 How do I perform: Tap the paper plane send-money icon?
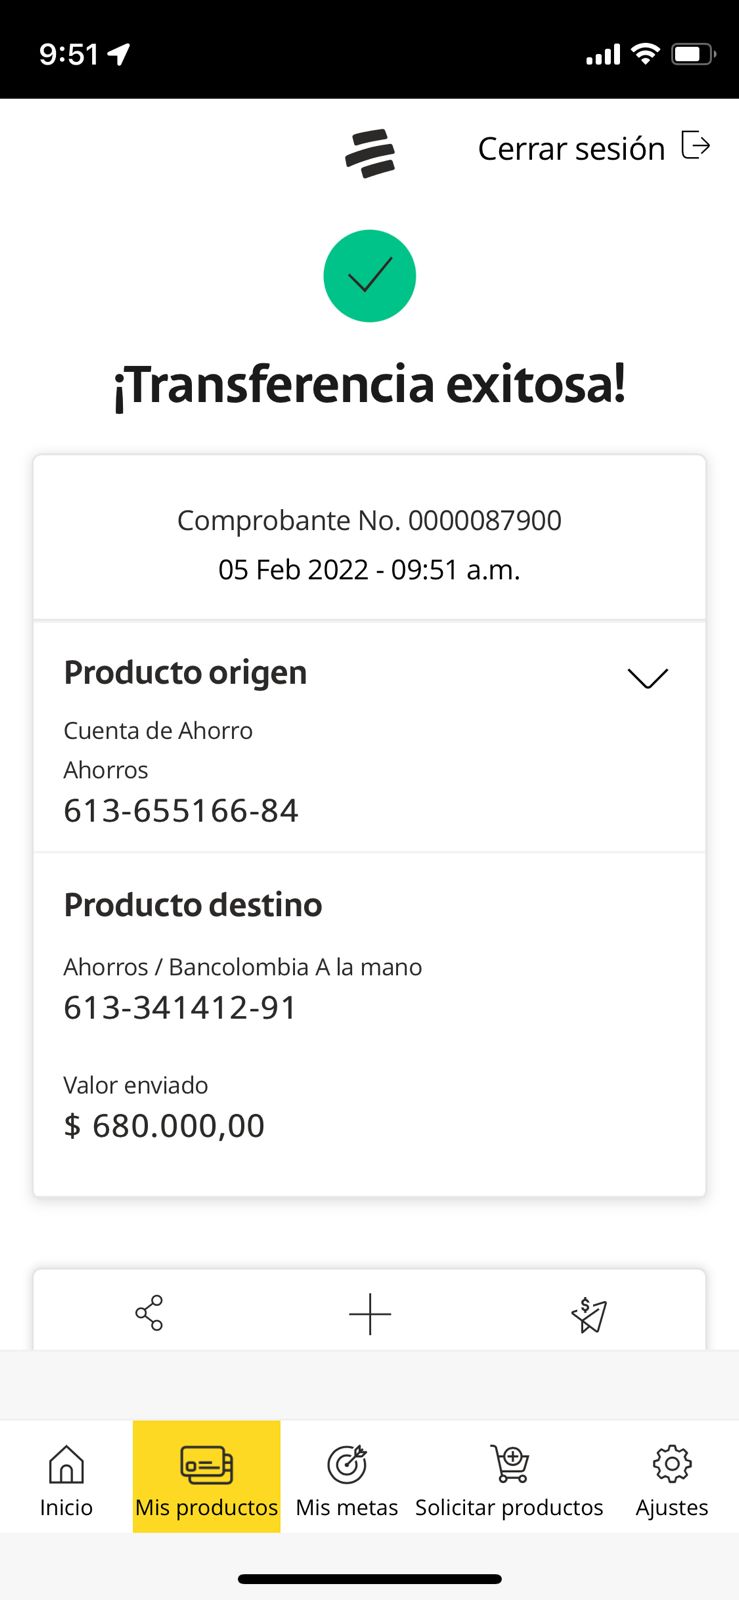click(x=589, y=1314)
